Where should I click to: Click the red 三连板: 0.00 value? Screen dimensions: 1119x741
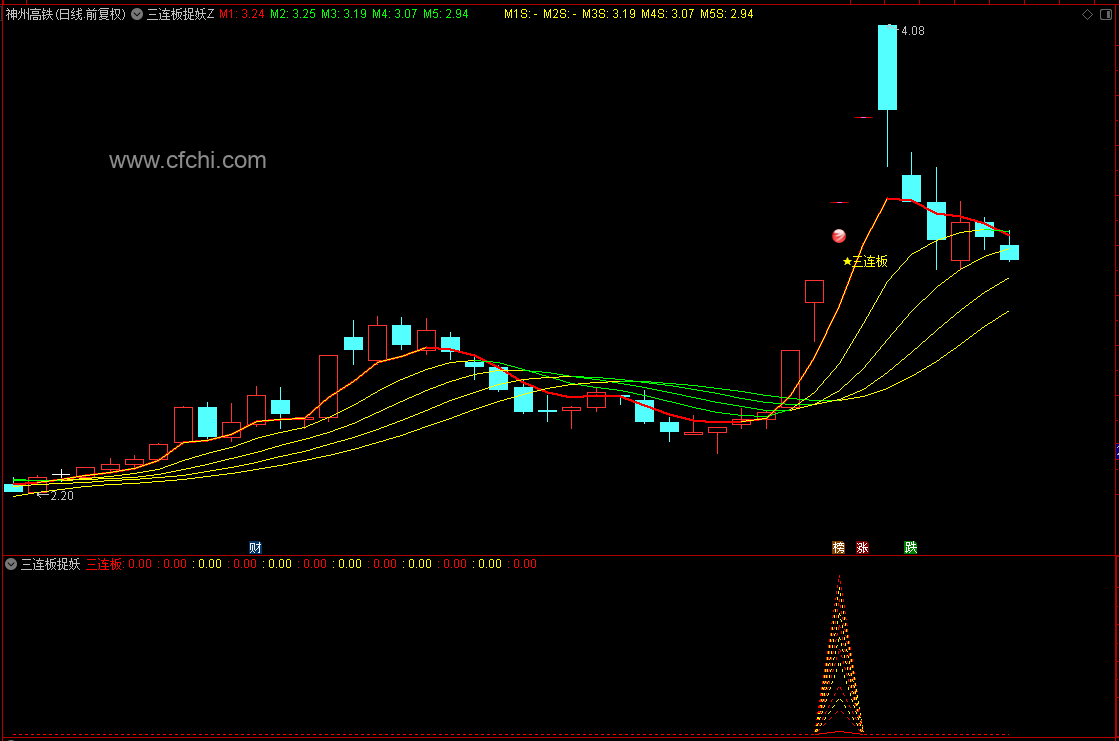[119, 564]
